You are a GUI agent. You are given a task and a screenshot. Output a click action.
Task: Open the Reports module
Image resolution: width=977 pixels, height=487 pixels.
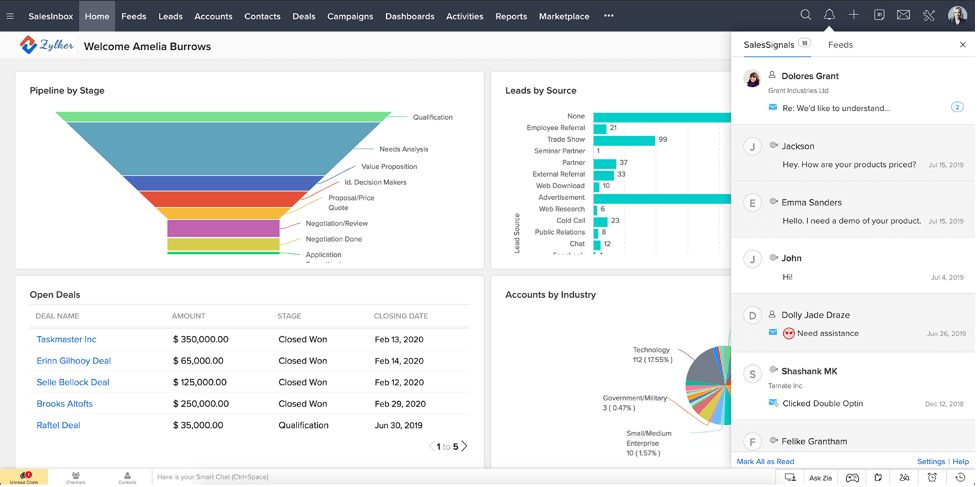(511, 16)
